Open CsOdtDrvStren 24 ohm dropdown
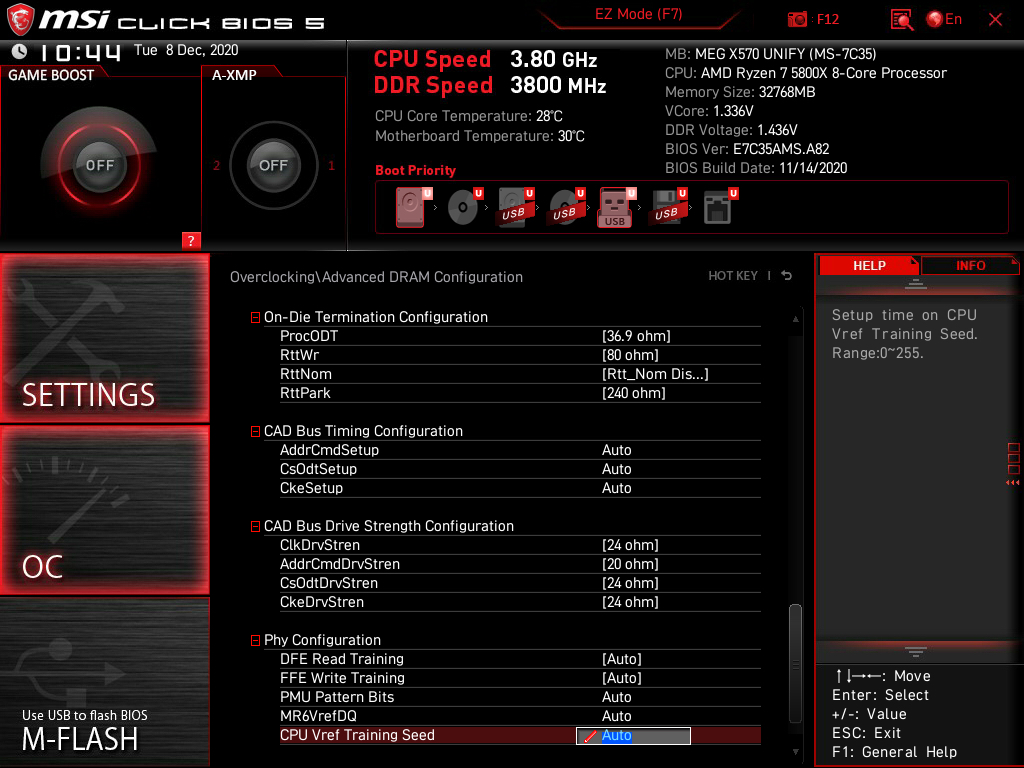Screen dimensions: 1024x768 coord(630,583)
